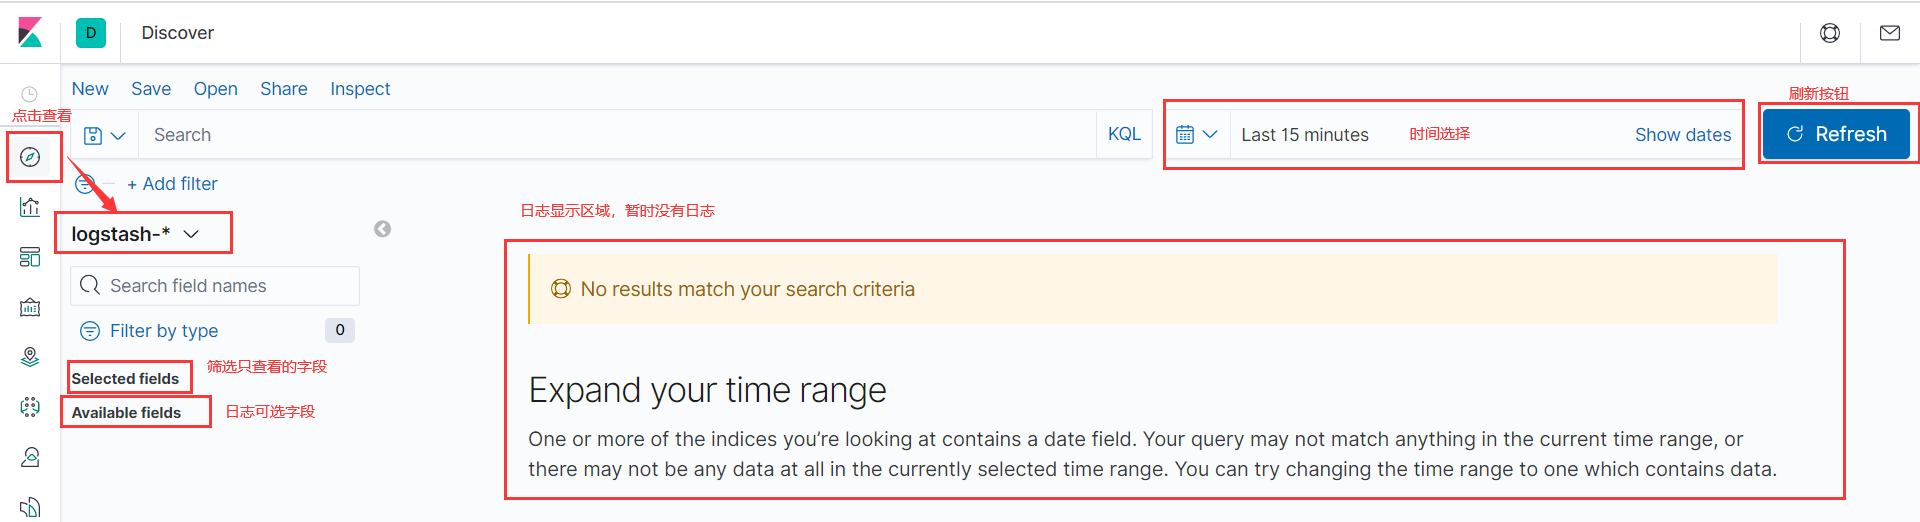Open the saved query dropdown menu
The image size is (1920, 522).
coord(104,135)
